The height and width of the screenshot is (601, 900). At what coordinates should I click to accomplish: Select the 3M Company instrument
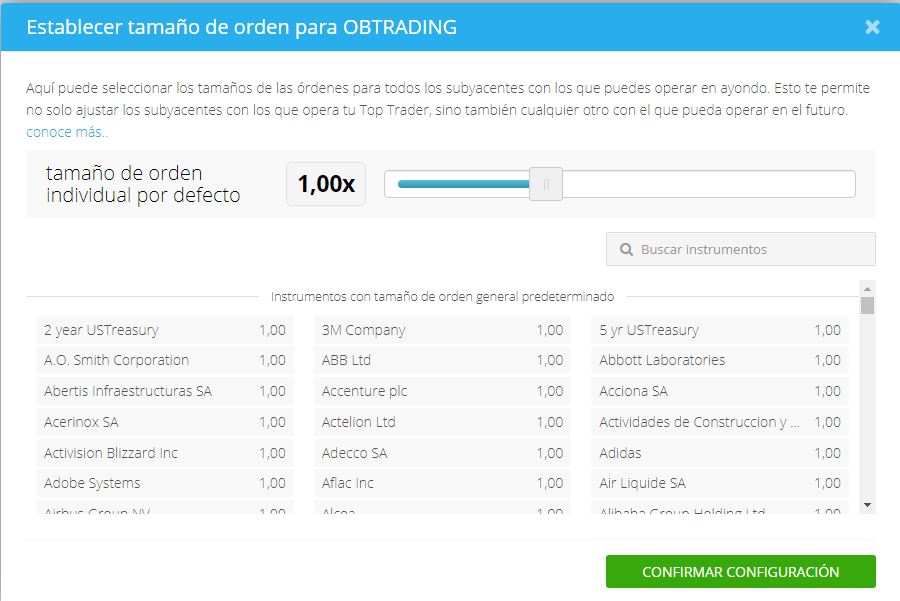click(442, 330)
